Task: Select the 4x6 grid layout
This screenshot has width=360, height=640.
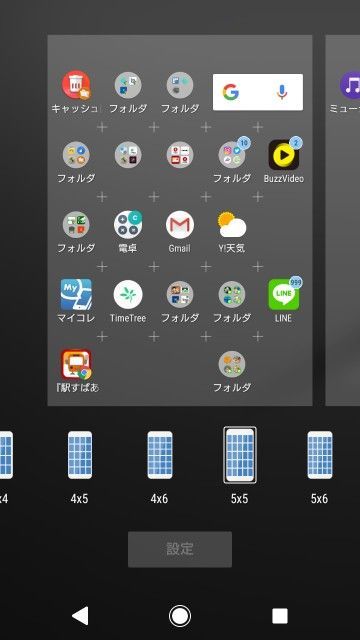Action: pyautogui.click(x=160, y=455)
